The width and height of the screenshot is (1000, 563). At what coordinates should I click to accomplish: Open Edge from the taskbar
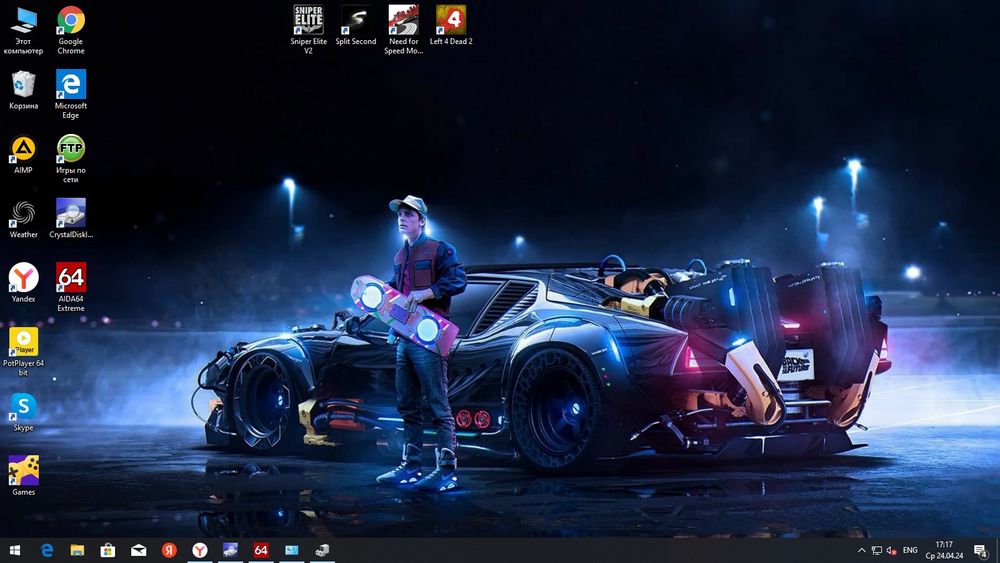point(47,550)
